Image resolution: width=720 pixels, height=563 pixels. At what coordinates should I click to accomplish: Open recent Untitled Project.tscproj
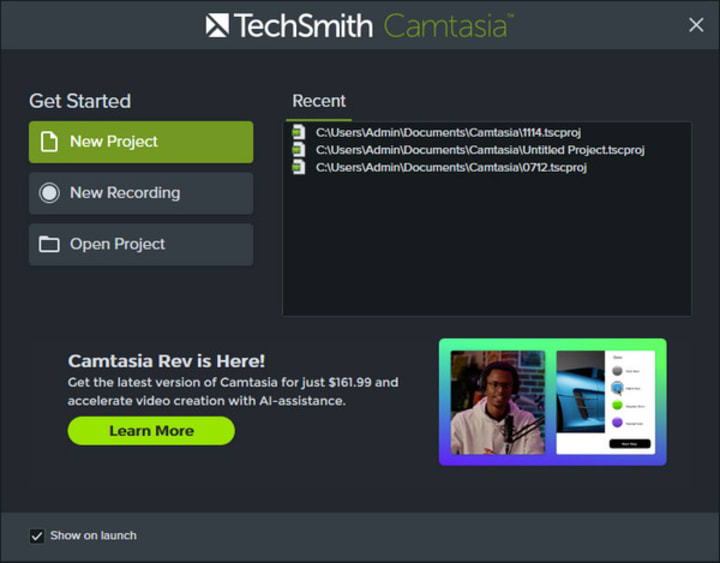tap(480, 150)
